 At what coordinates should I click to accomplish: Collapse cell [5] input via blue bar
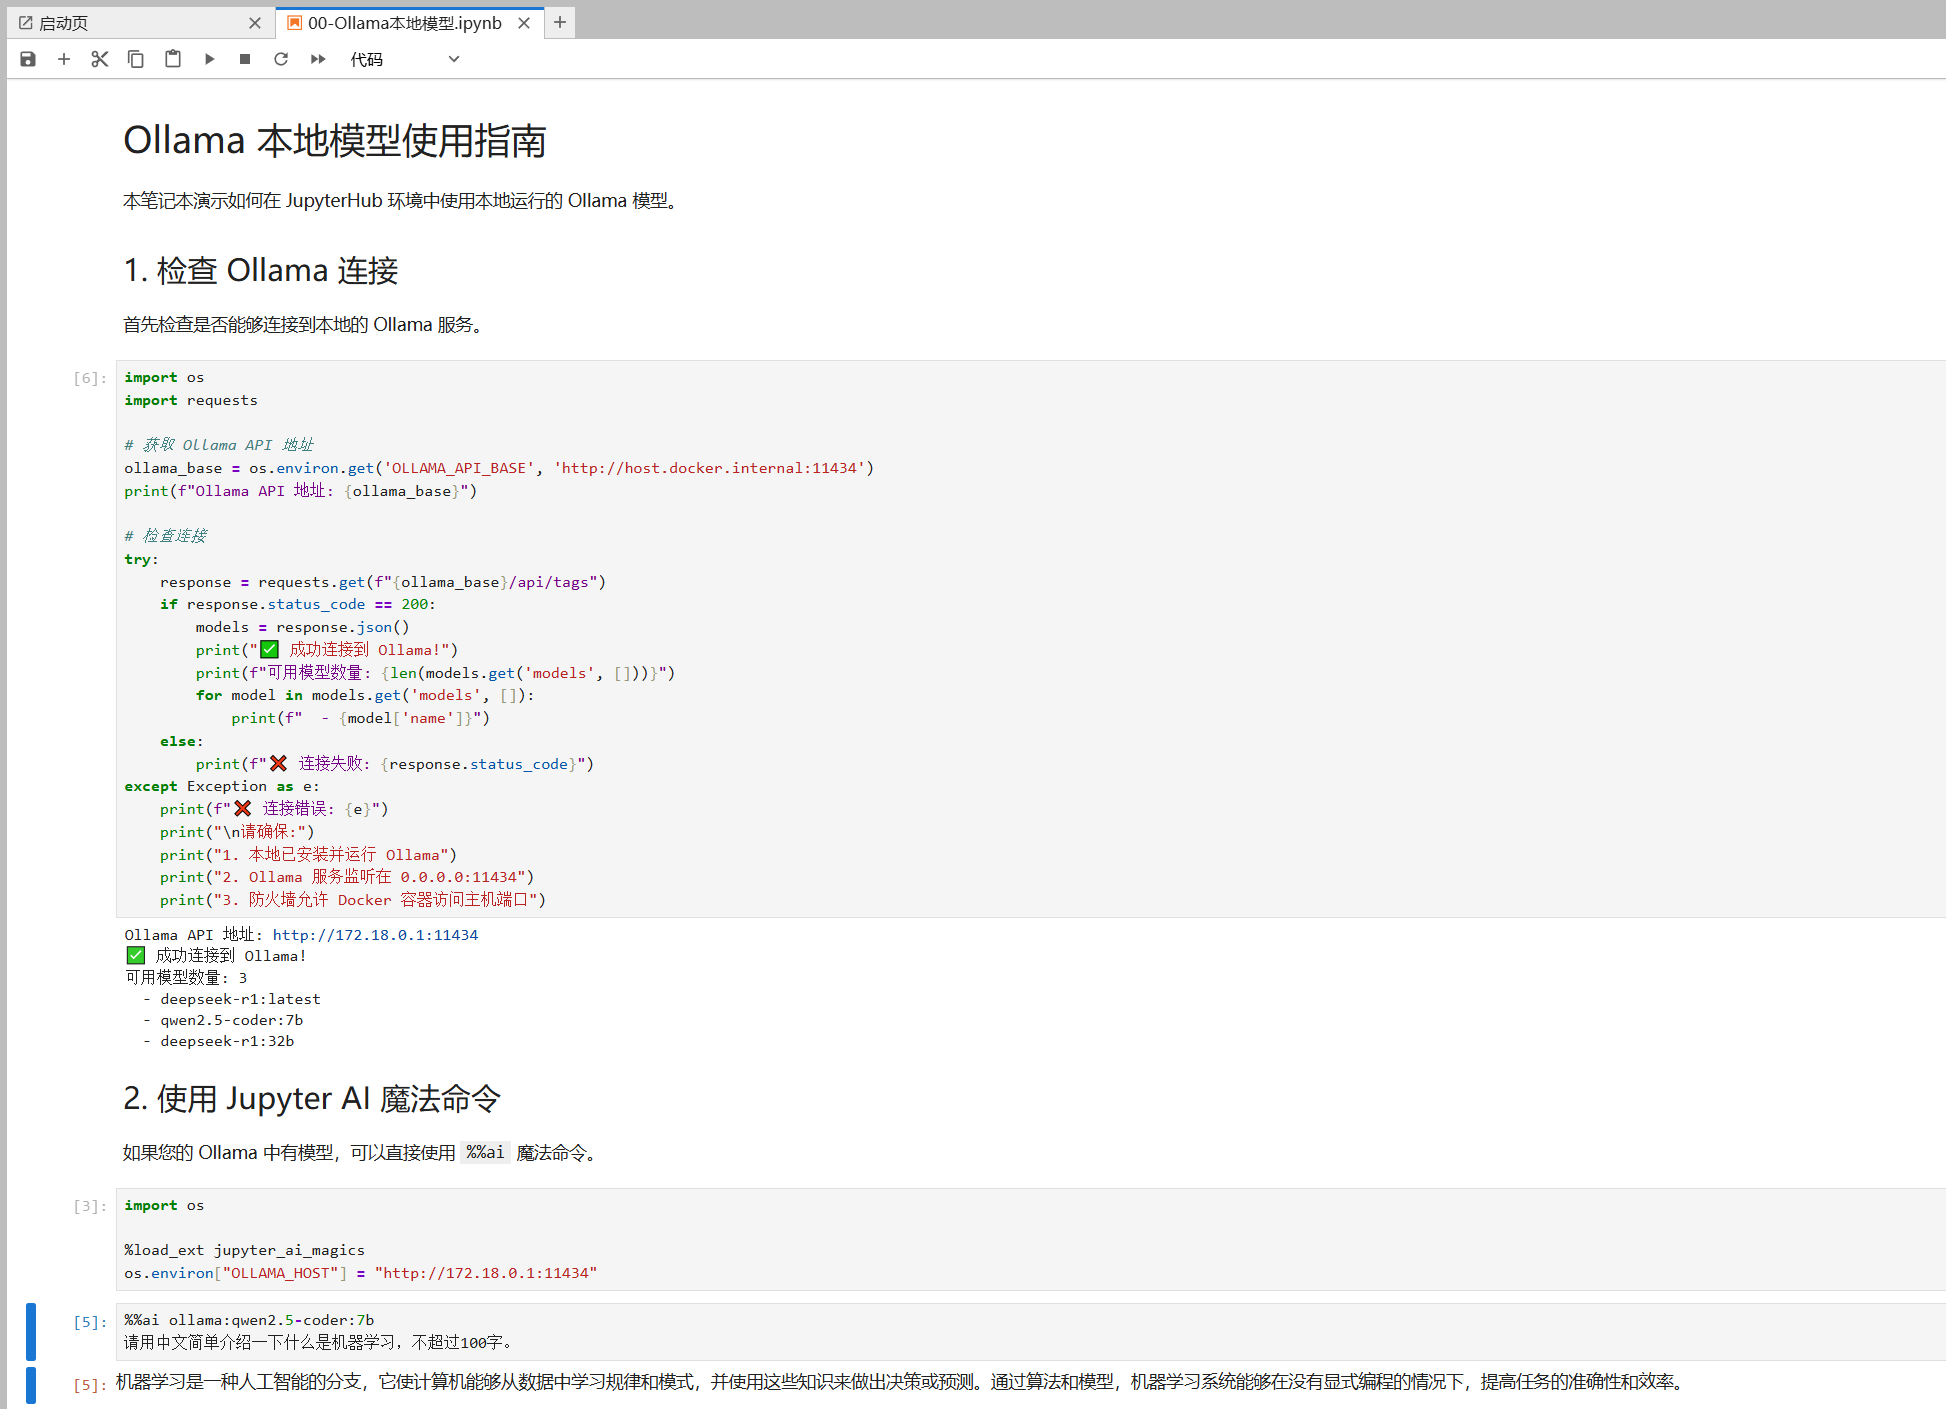[x=31, y=1331]
